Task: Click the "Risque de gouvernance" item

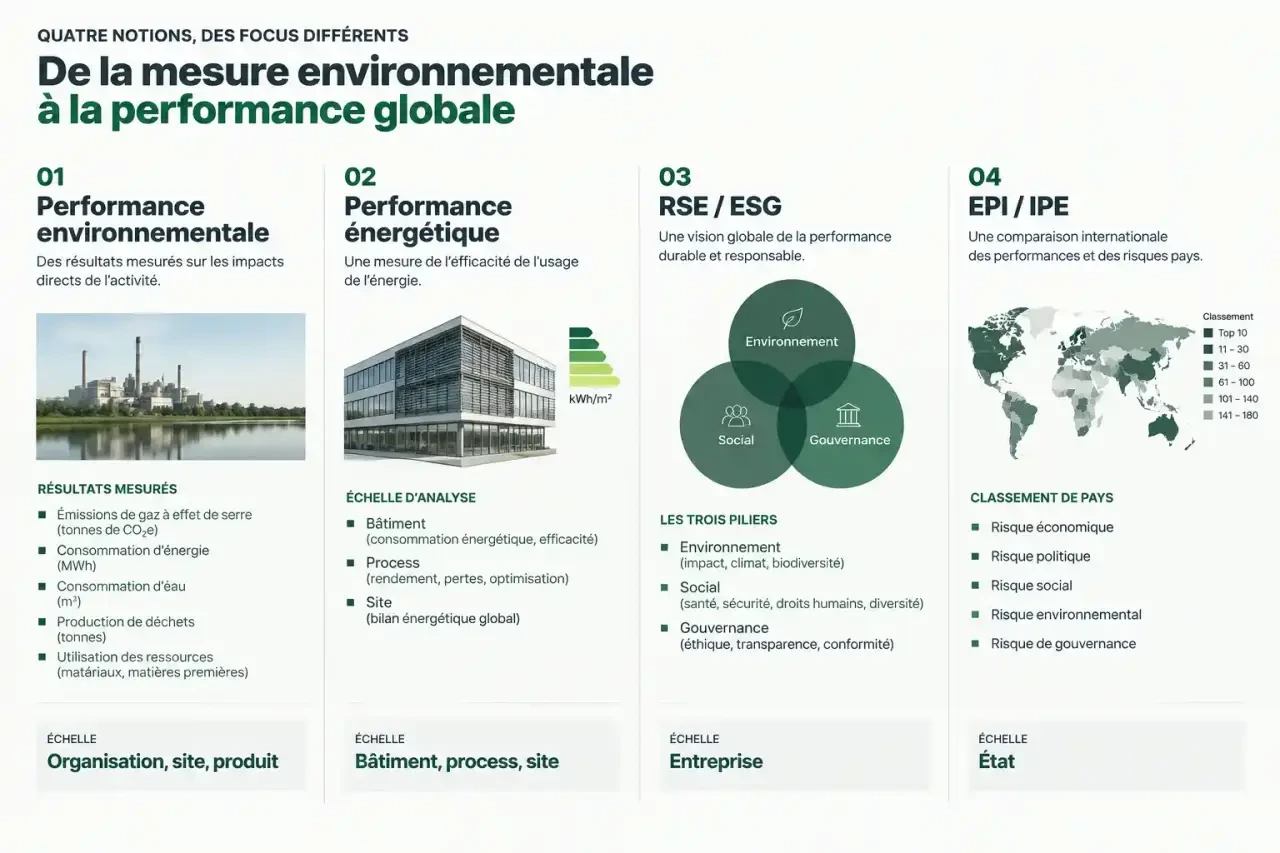Action: point(1064,643)
